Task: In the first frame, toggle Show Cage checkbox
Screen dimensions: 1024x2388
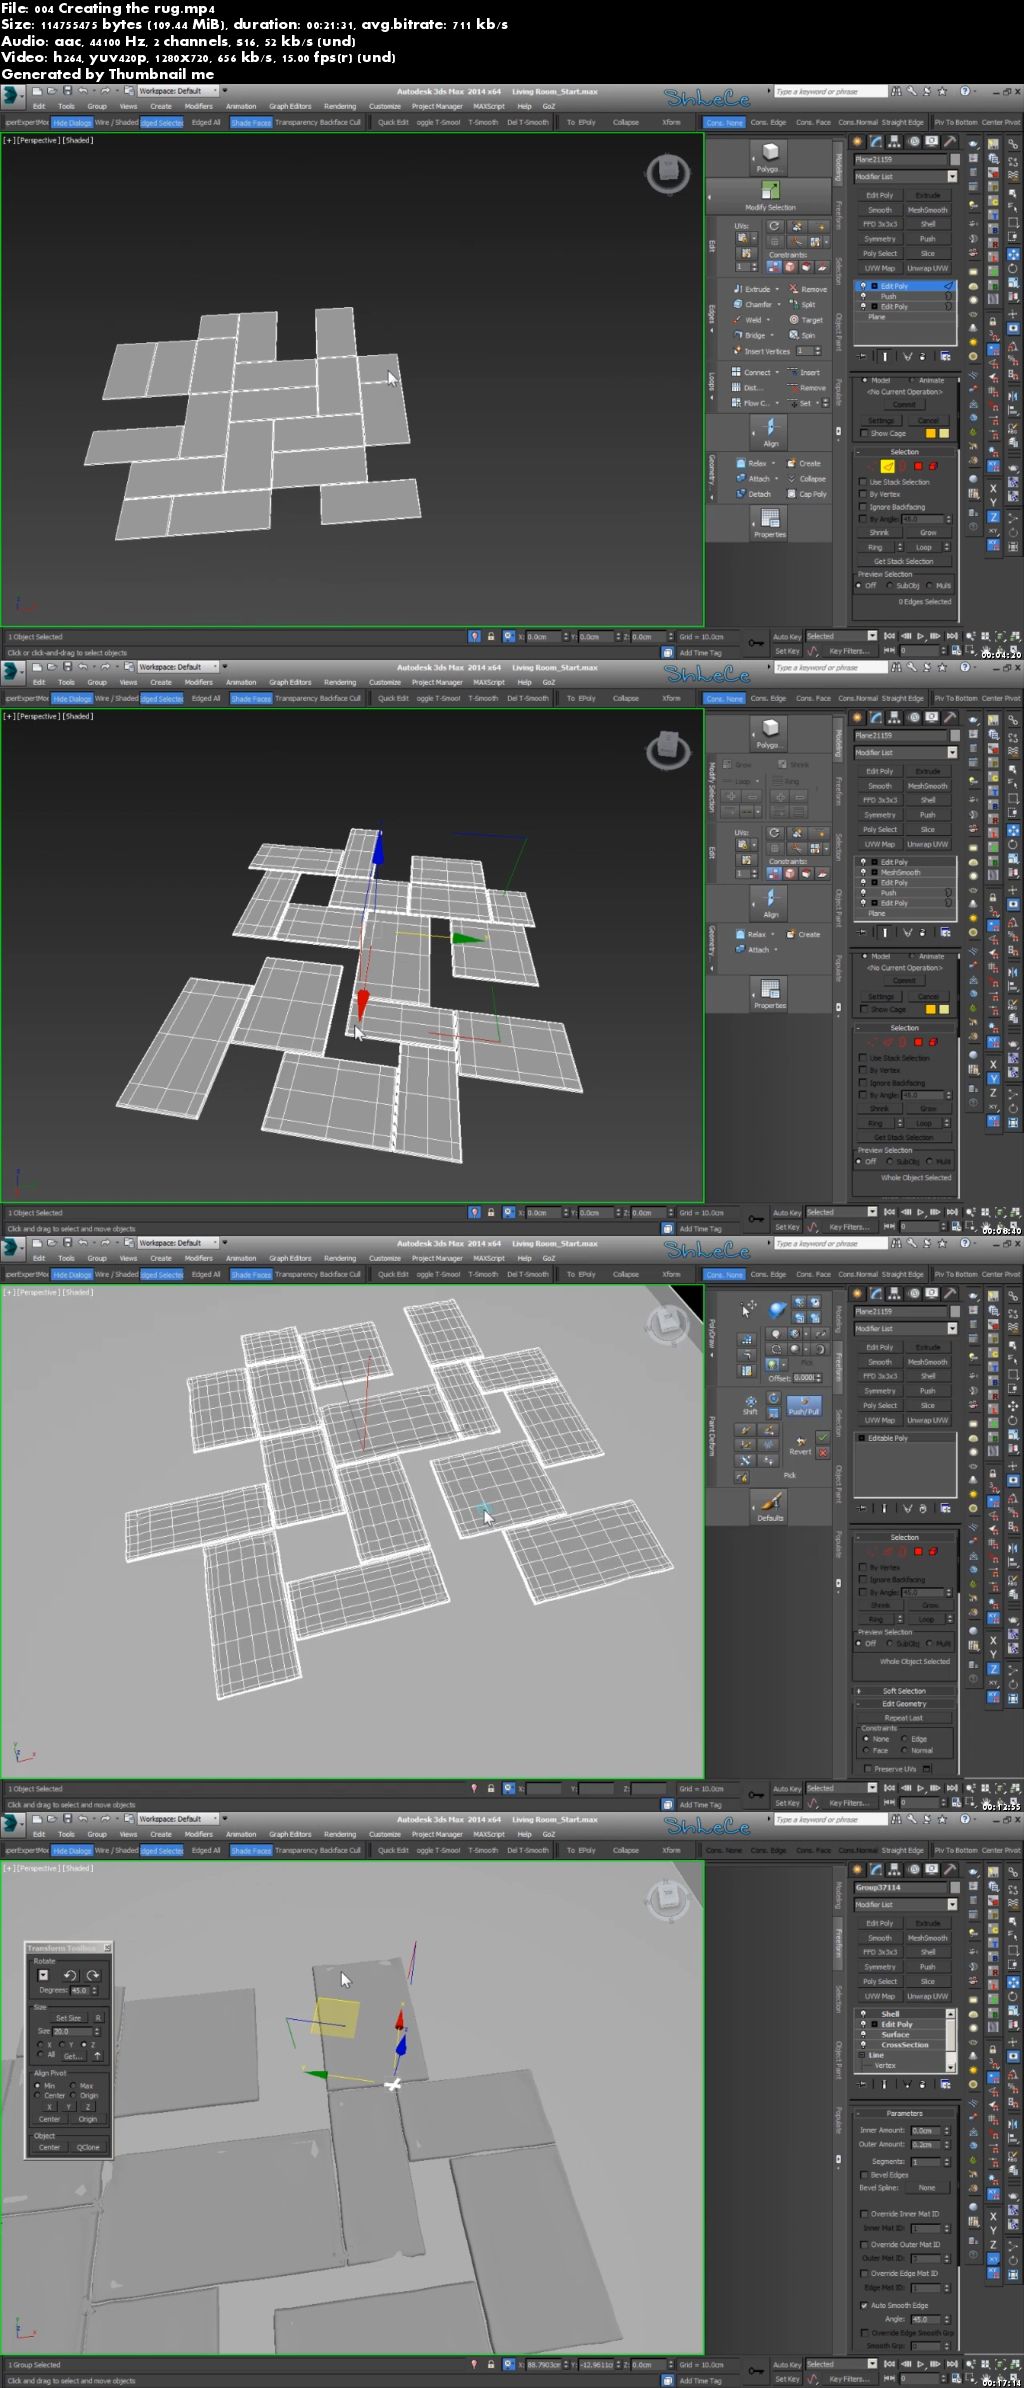Action: [x=883, y=434]
